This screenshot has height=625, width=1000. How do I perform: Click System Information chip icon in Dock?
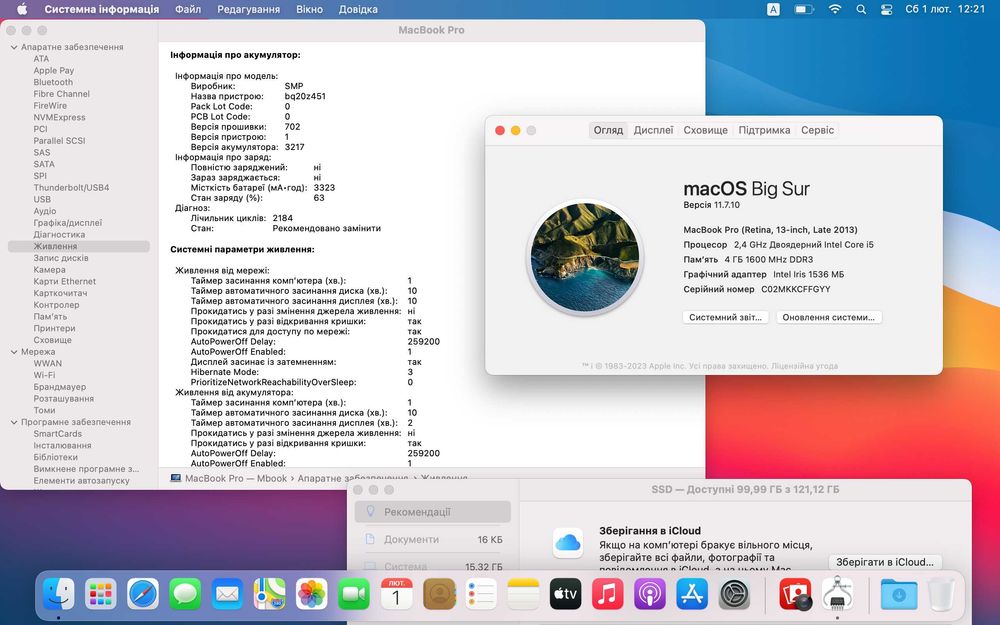pyautogui.click(x=837, y=594)
